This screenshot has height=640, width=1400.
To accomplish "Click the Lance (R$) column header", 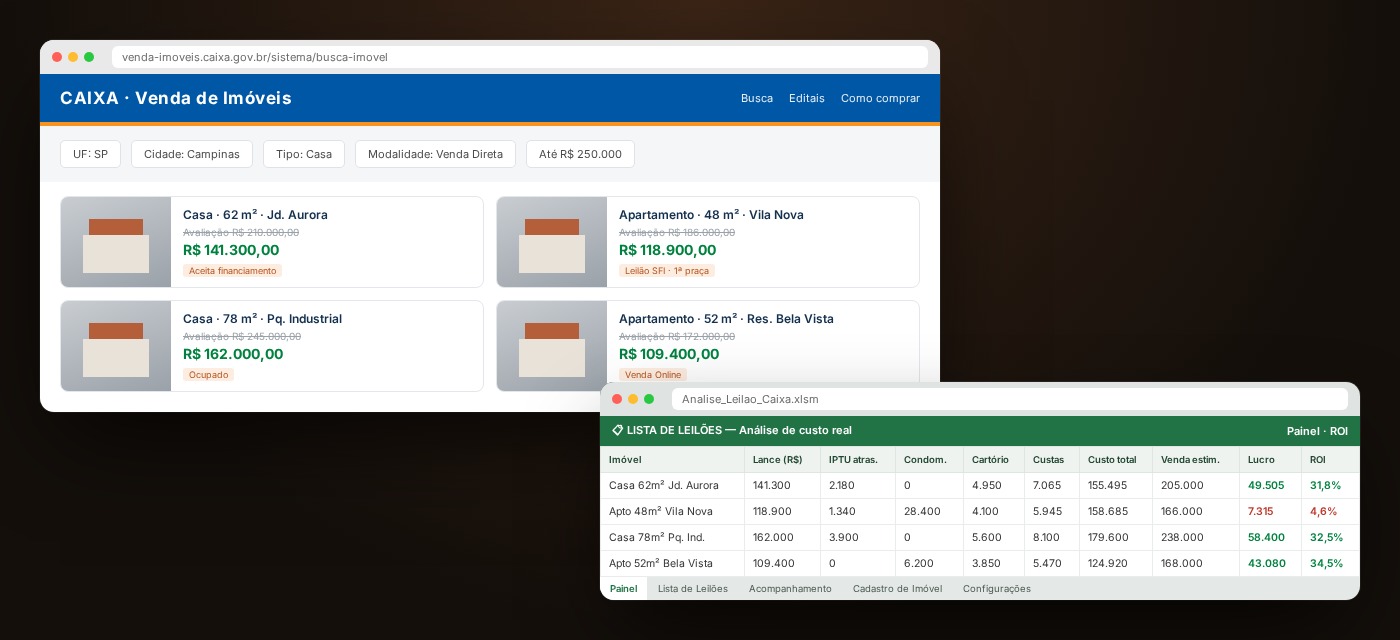I will coord(782,460).
